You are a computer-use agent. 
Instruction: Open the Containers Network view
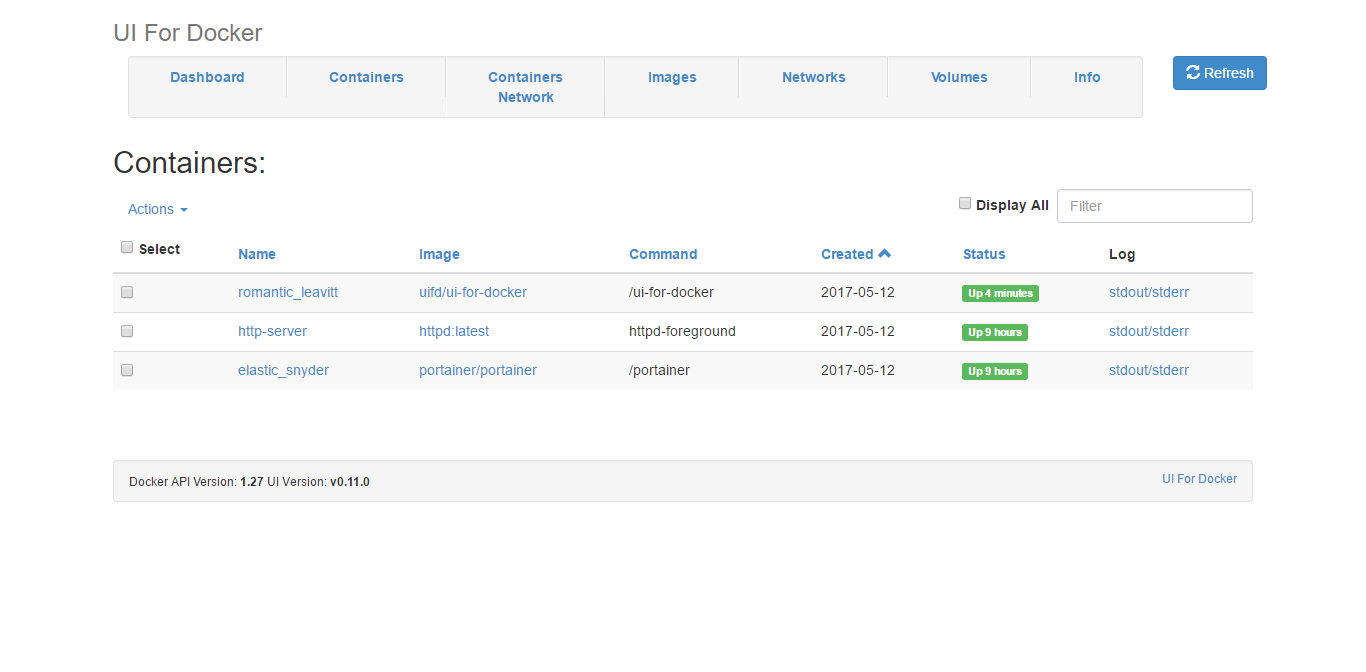(x=525, y=87)
